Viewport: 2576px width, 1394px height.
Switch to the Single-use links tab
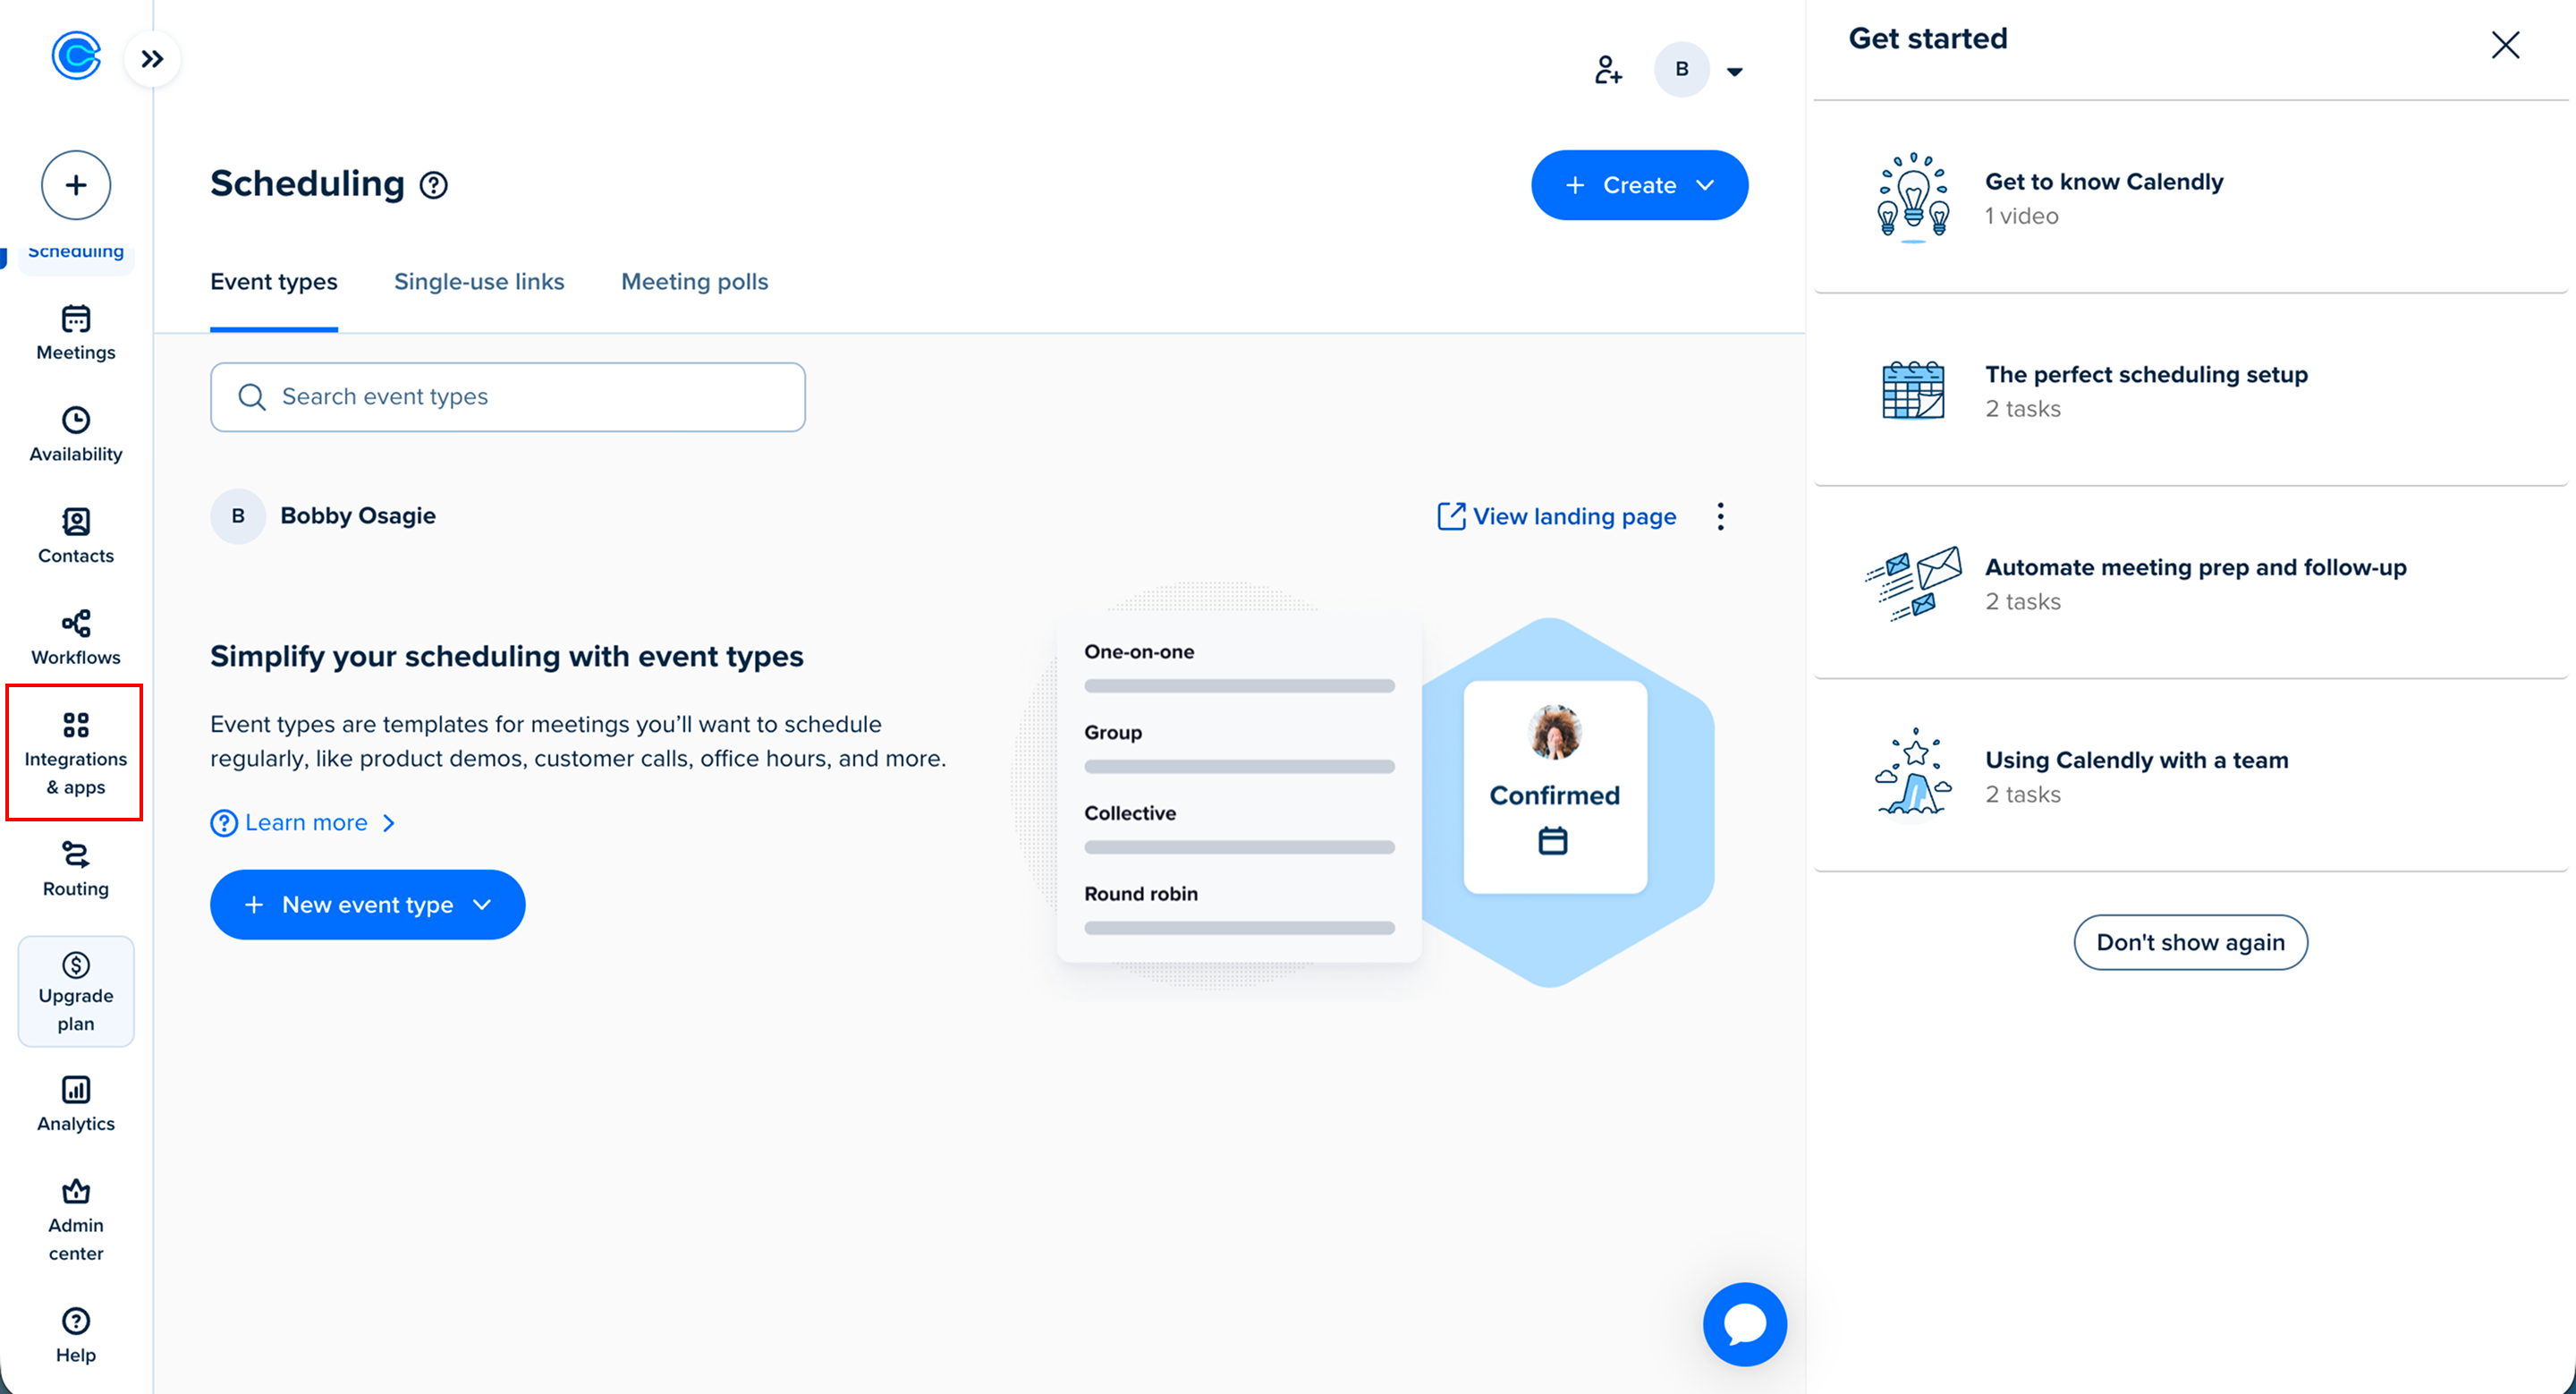pyautogui.click(x=479, y=282)
